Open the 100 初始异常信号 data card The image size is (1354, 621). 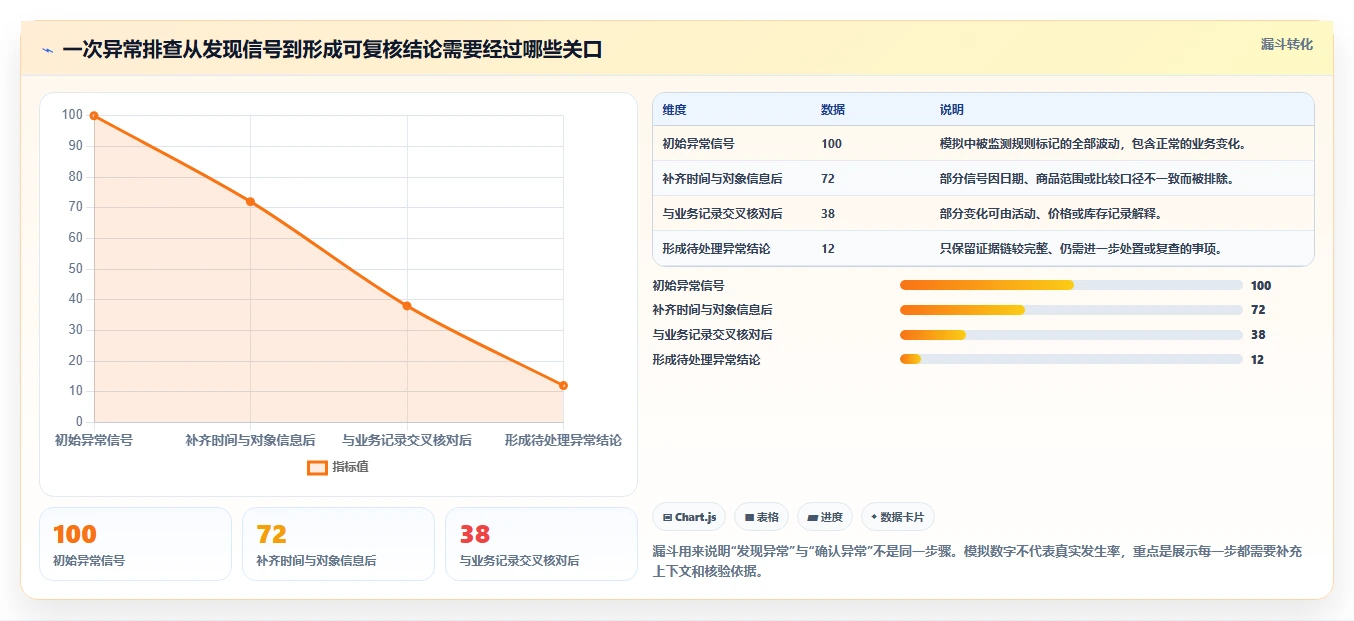(x=135, y=544)
